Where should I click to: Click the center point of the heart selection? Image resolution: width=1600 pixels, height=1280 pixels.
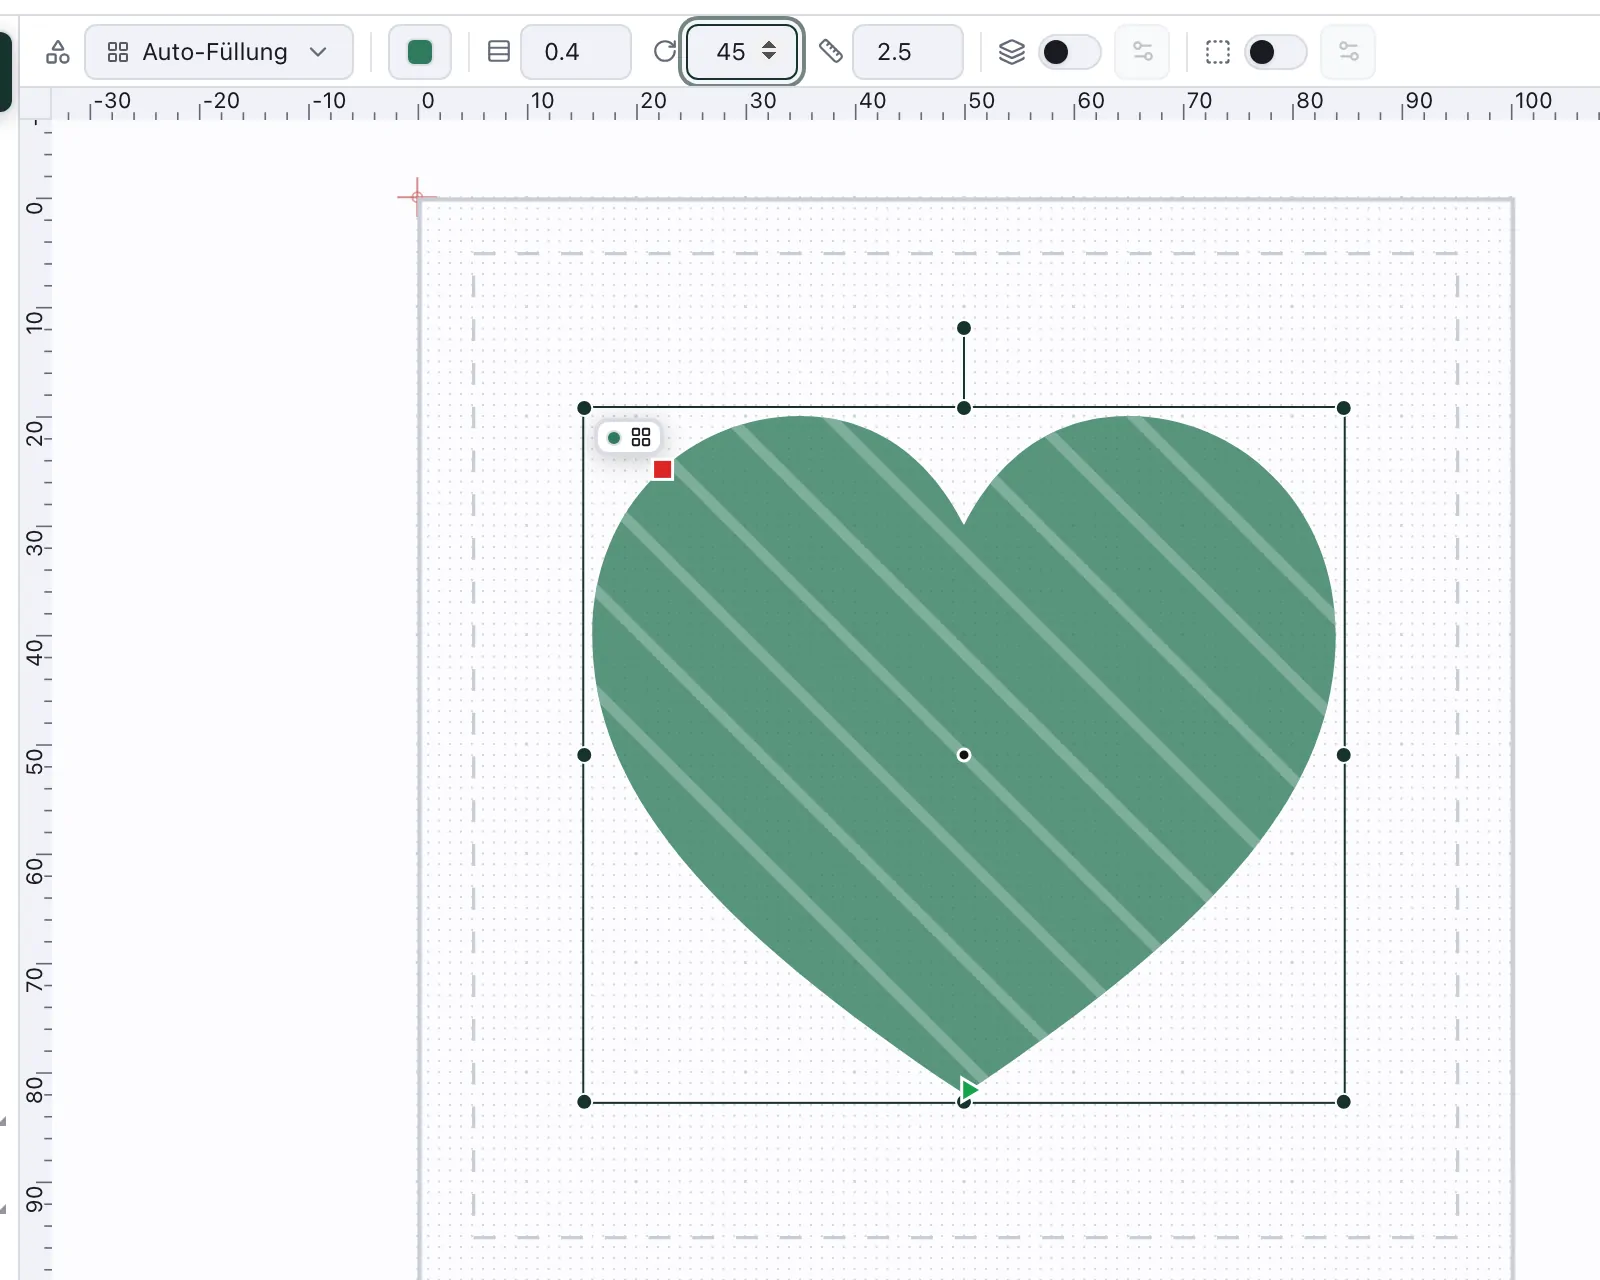(x=964, y=755)
